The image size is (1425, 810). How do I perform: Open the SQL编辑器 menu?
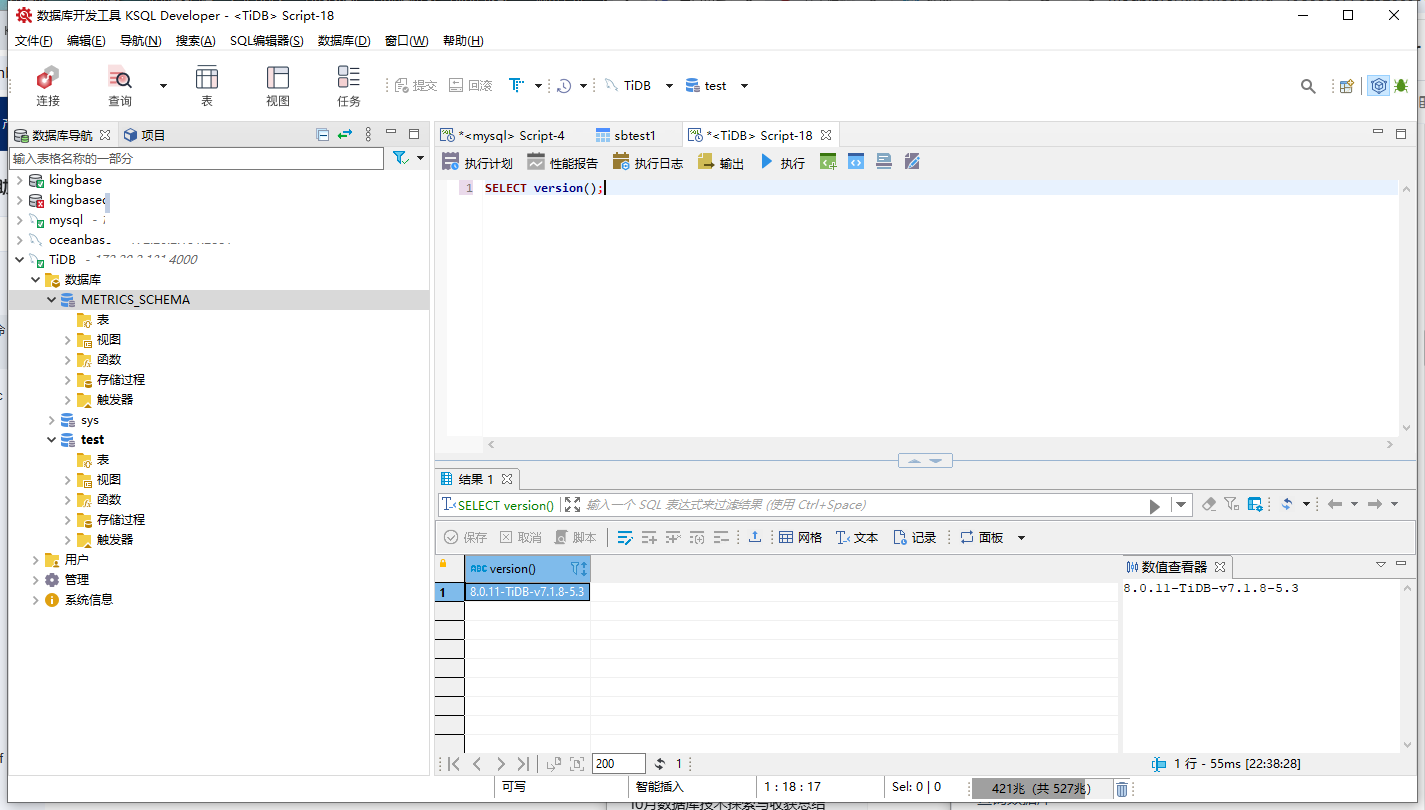266,41
